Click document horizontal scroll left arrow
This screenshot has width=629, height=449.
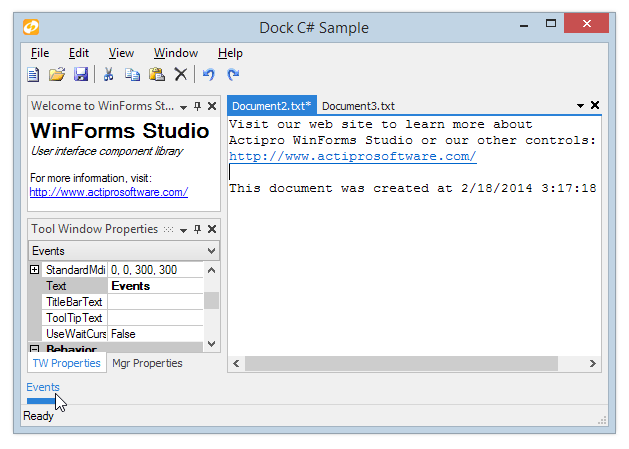click(236, 364)
